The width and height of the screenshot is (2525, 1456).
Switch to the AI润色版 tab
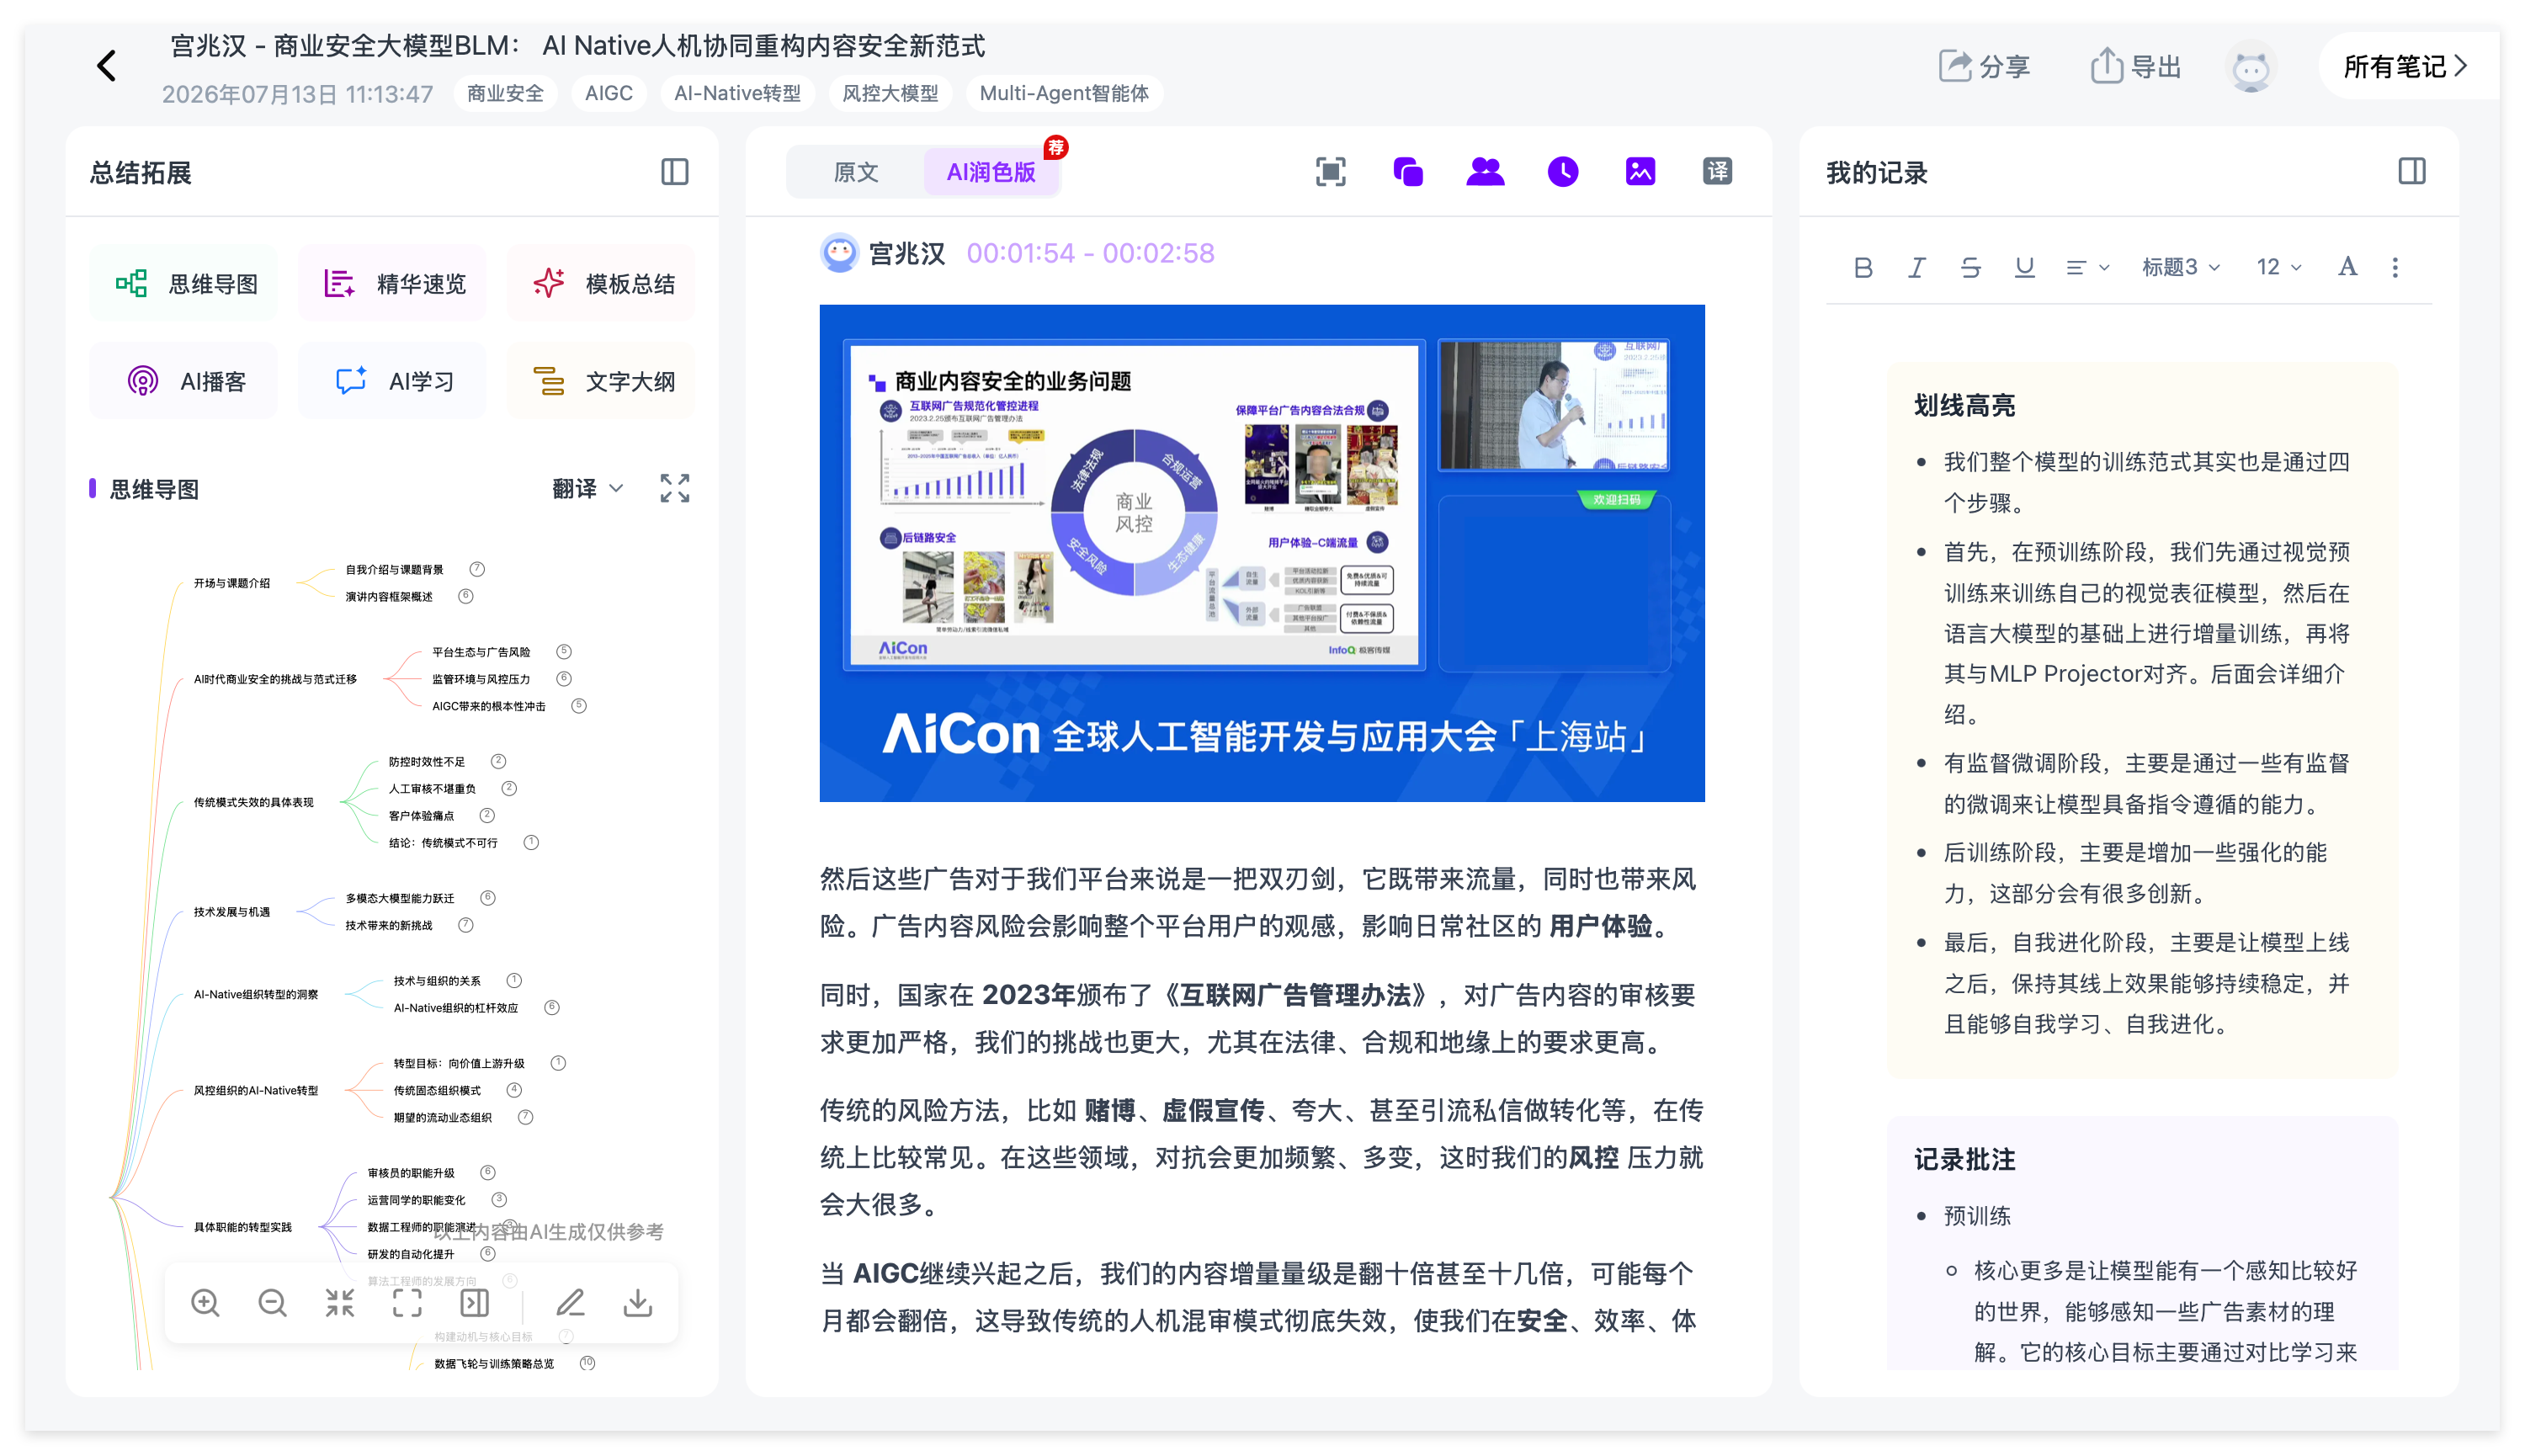tap(991, 172)
